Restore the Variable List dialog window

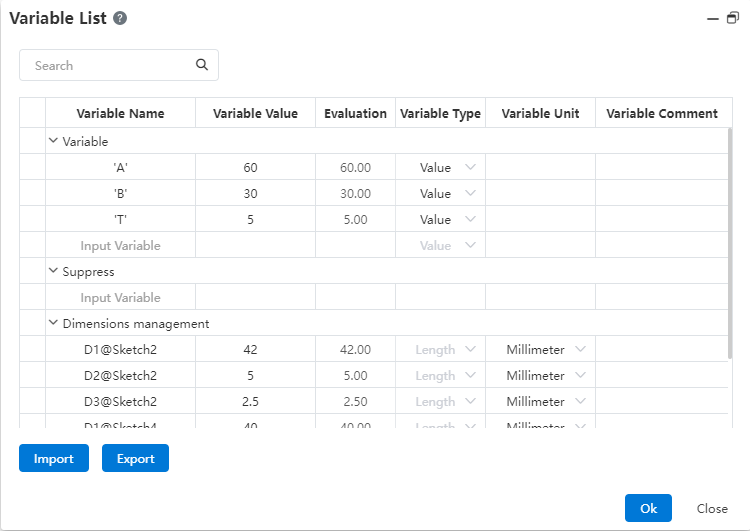click(x=733, y=18)
